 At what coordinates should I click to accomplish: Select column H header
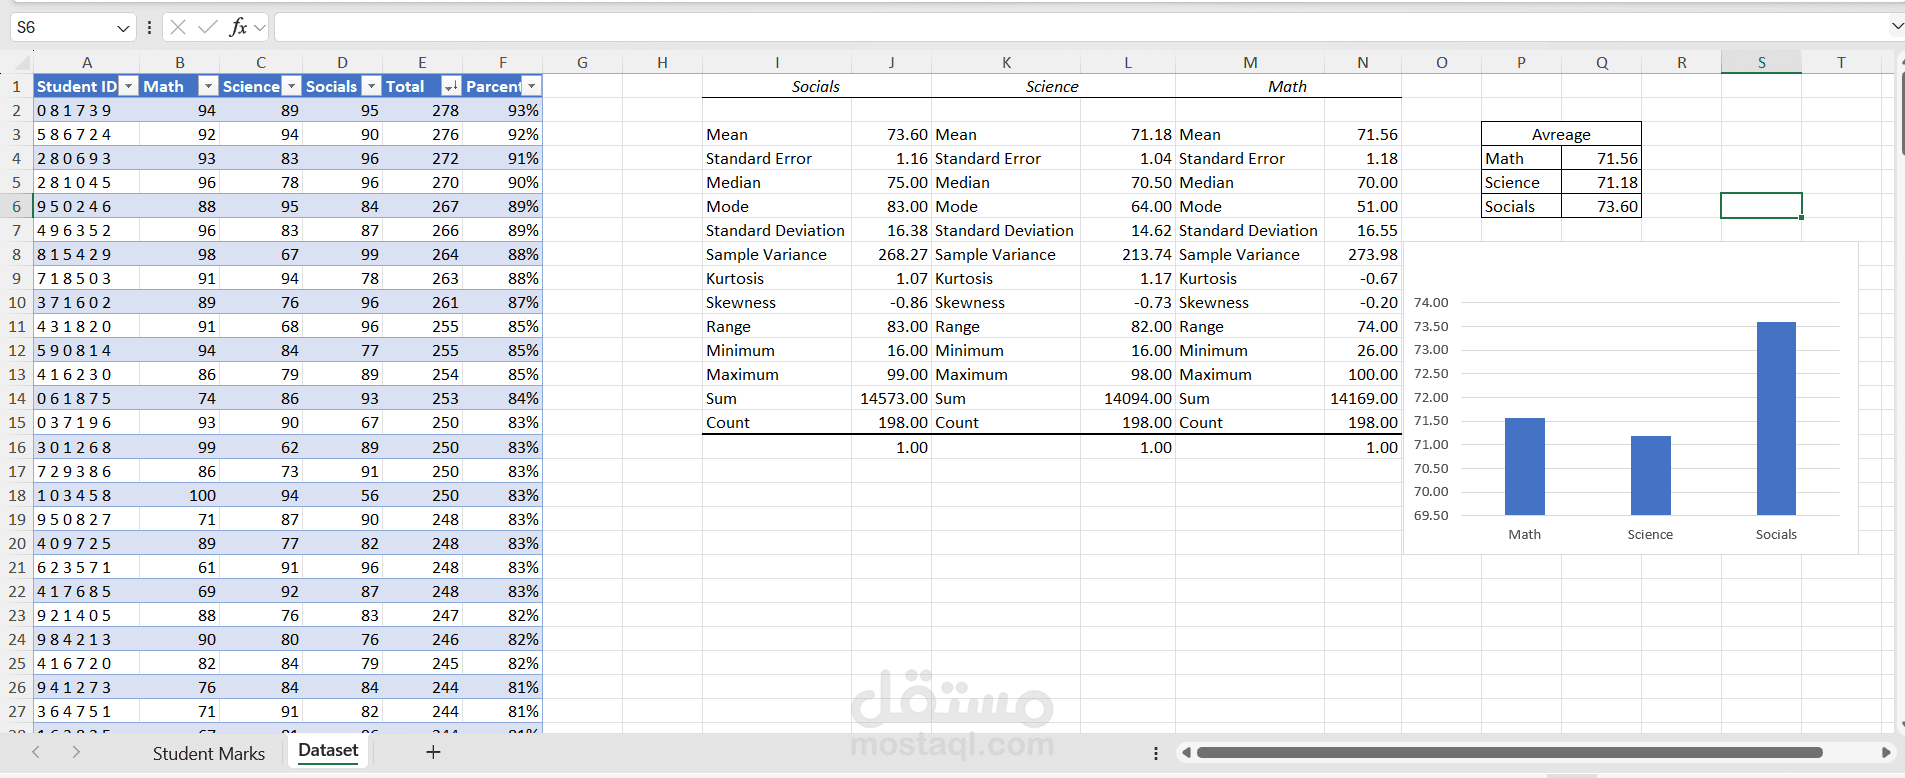[662, 62]
